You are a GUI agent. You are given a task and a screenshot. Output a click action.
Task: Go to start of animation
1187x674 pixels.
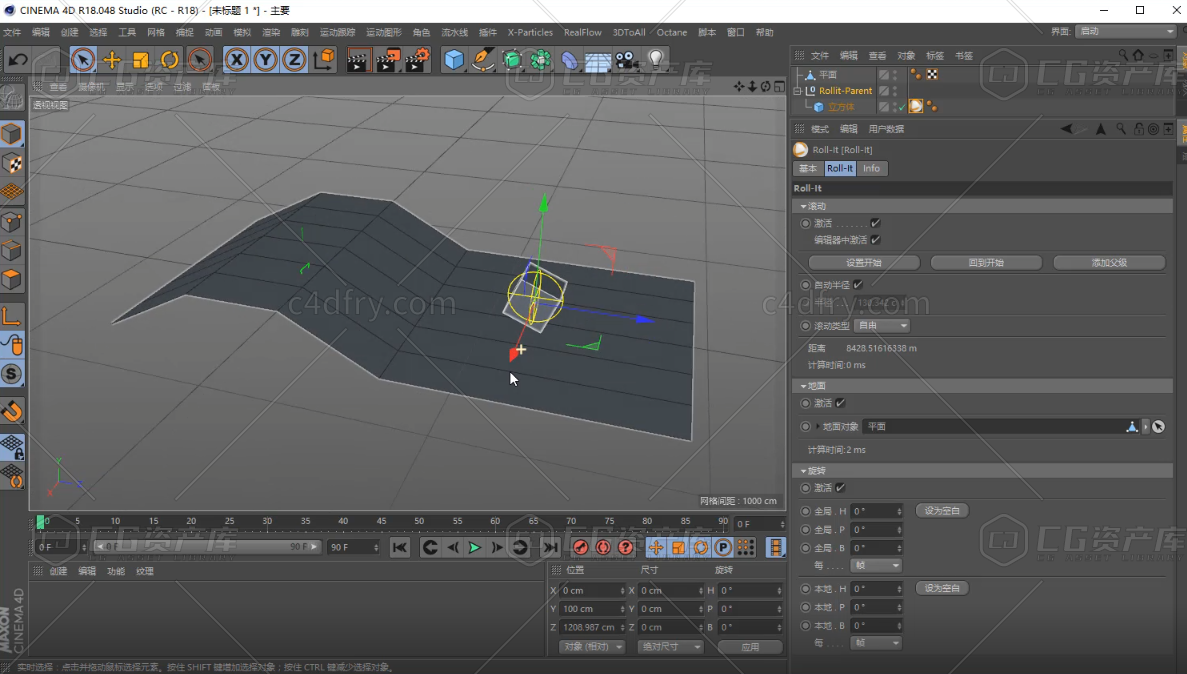click(400, 547)
